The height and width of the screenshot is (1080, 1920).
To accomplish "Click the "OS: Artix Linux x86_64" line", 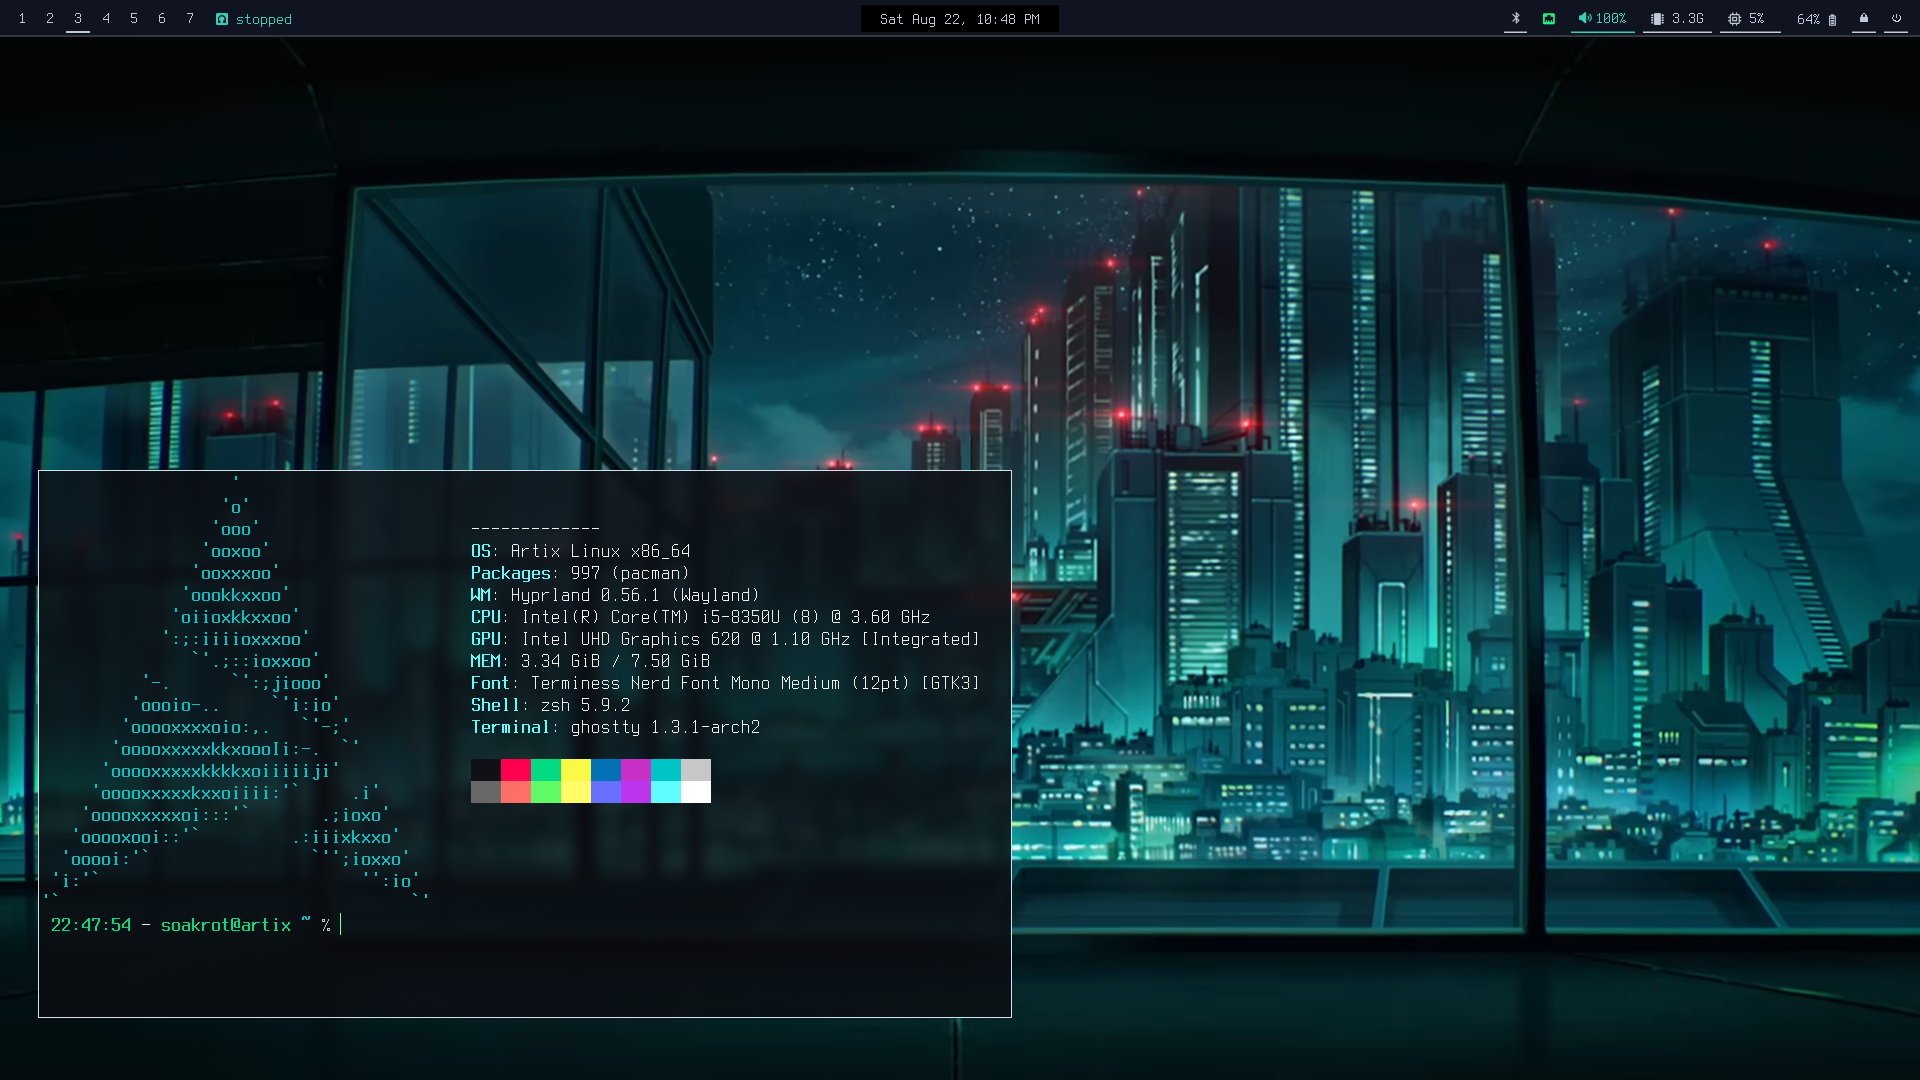I will (581, 551).
